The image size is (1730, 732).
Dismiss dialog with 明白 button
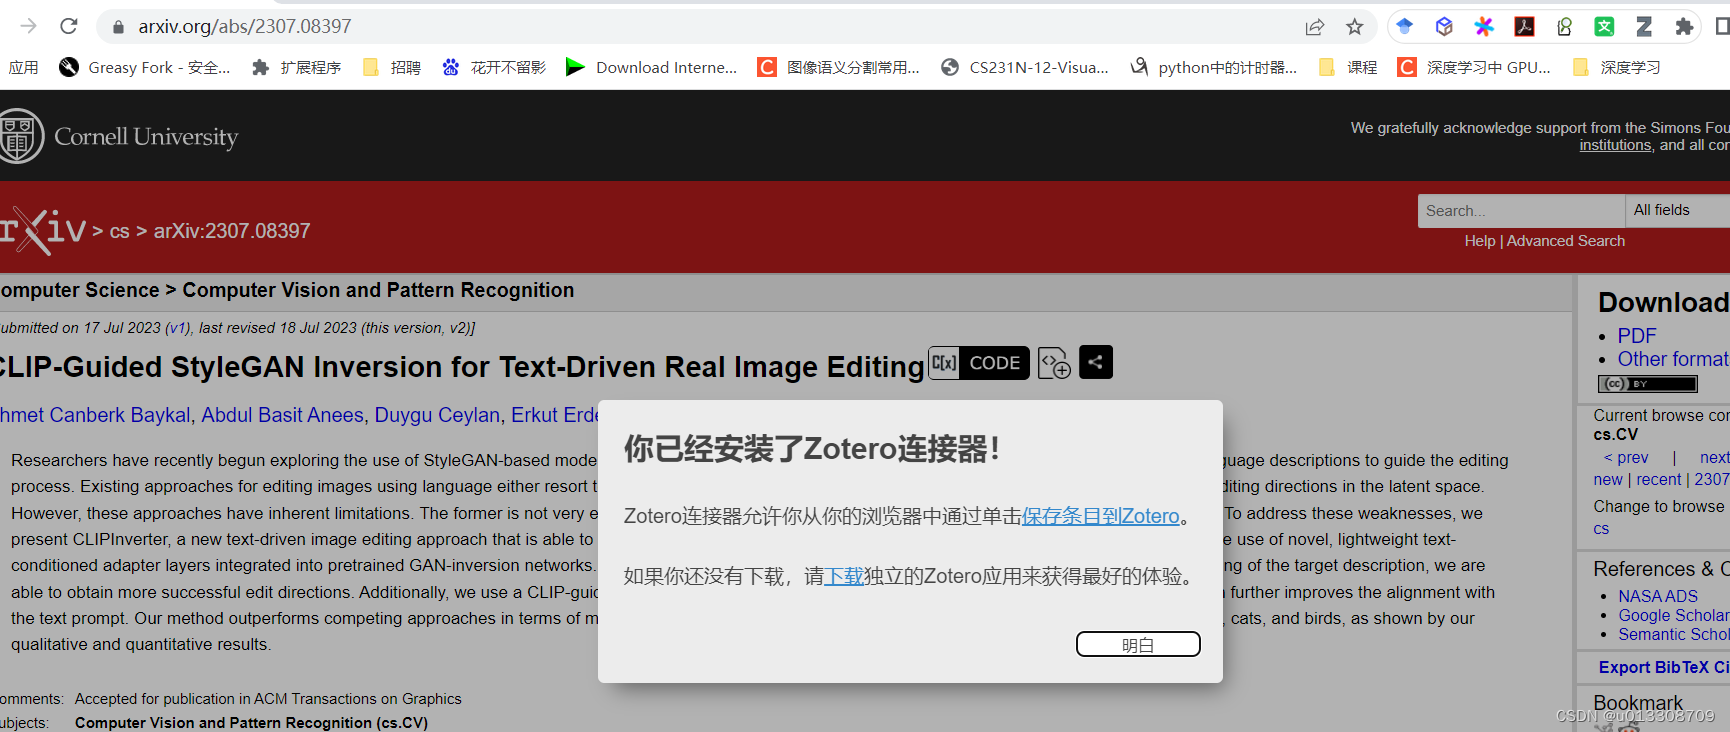pyautogui.click(x=1138, y=644)
